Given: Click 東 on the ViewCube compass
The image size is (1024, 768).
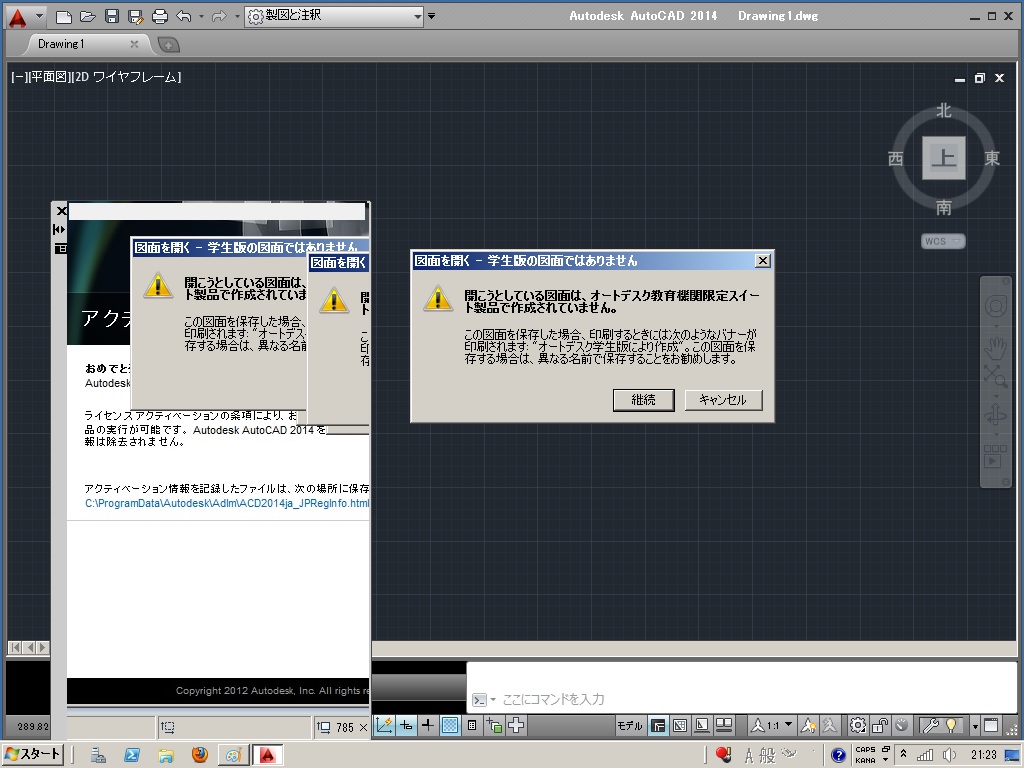Looking at the screenshot, I should coord(992,158).
